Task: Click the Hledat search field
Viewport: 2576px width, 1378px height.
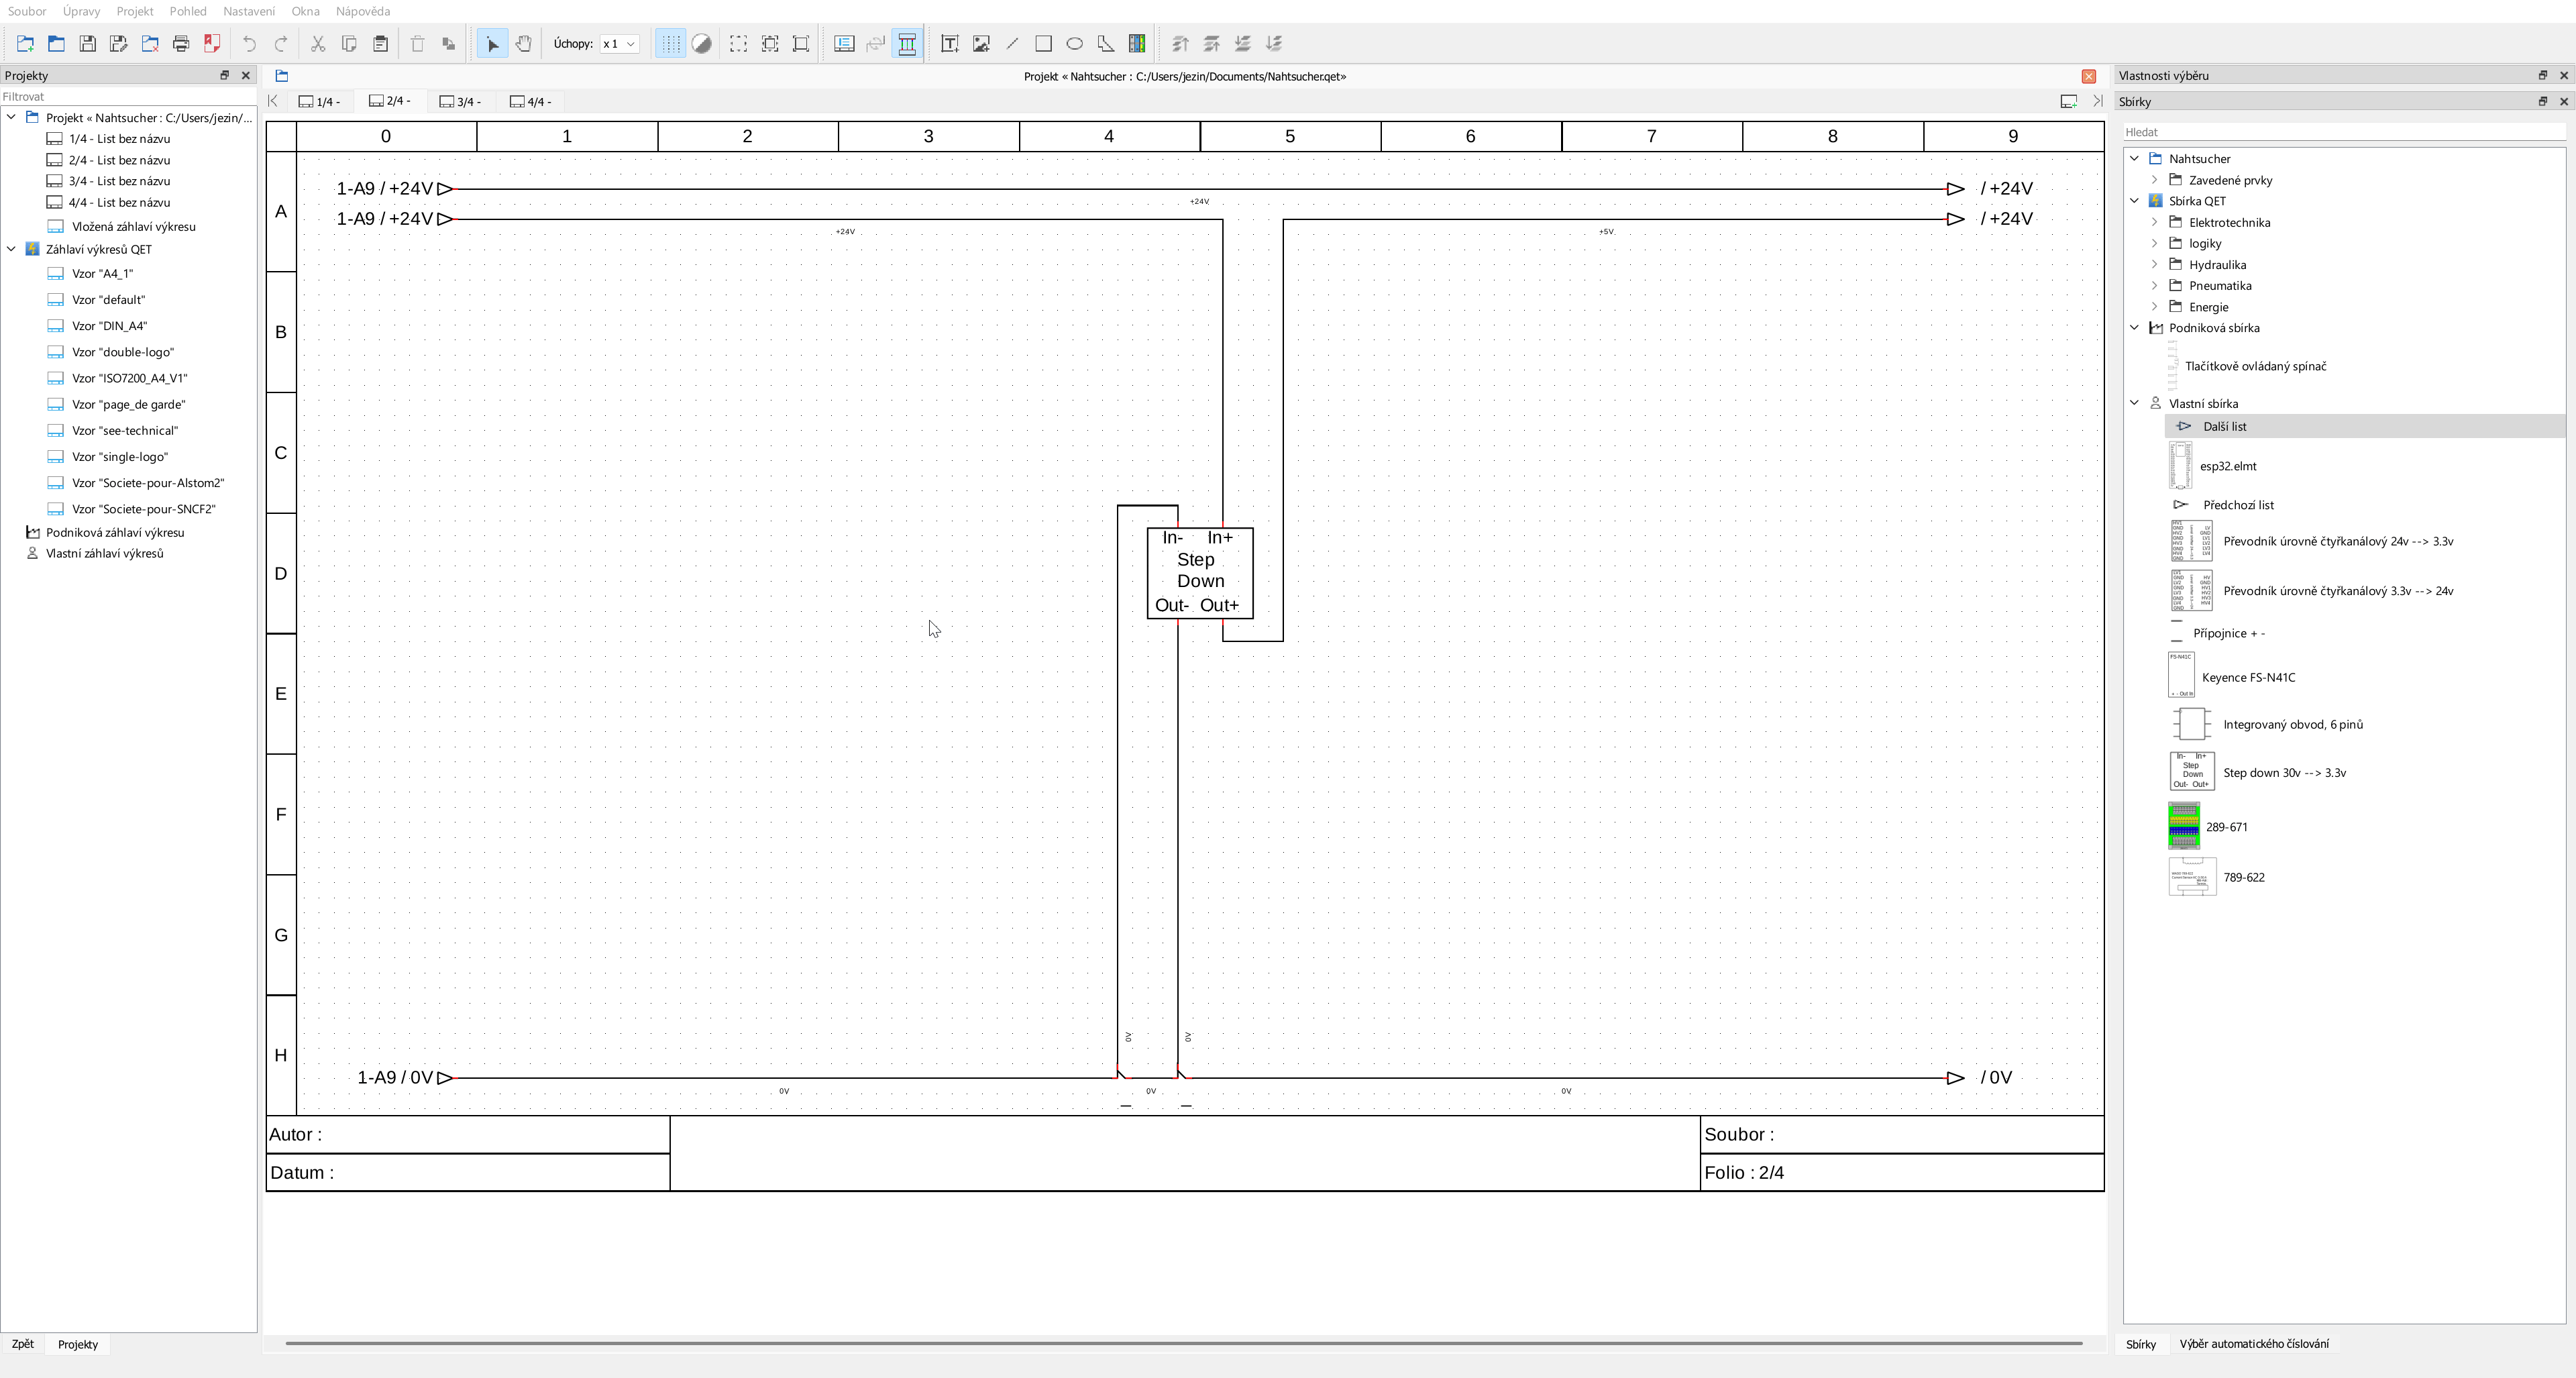Action: click(2340, 132)
